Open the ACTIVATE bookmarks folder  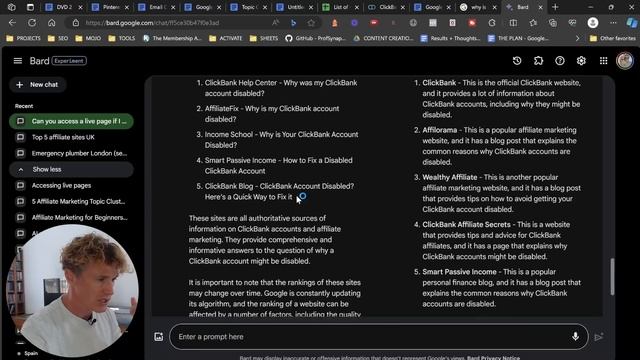point(226,38)
